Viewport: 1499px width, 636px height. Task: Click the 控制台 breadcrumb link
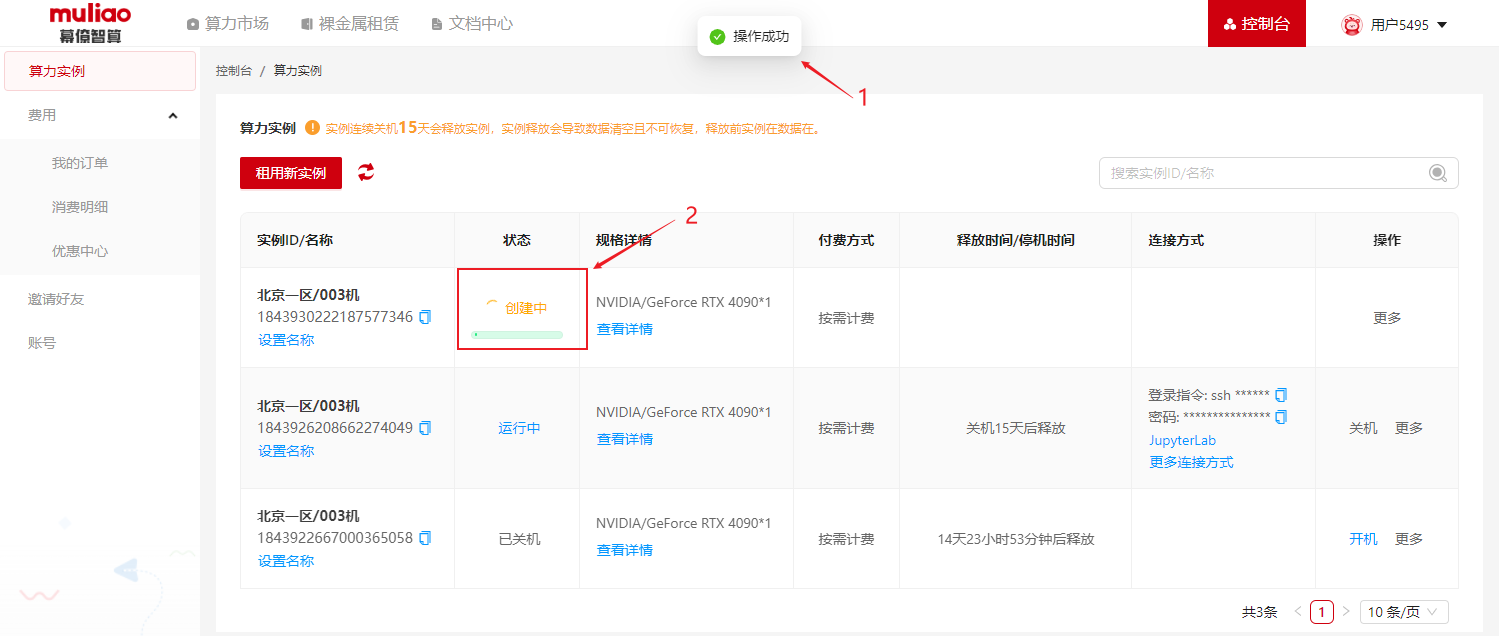234,71
